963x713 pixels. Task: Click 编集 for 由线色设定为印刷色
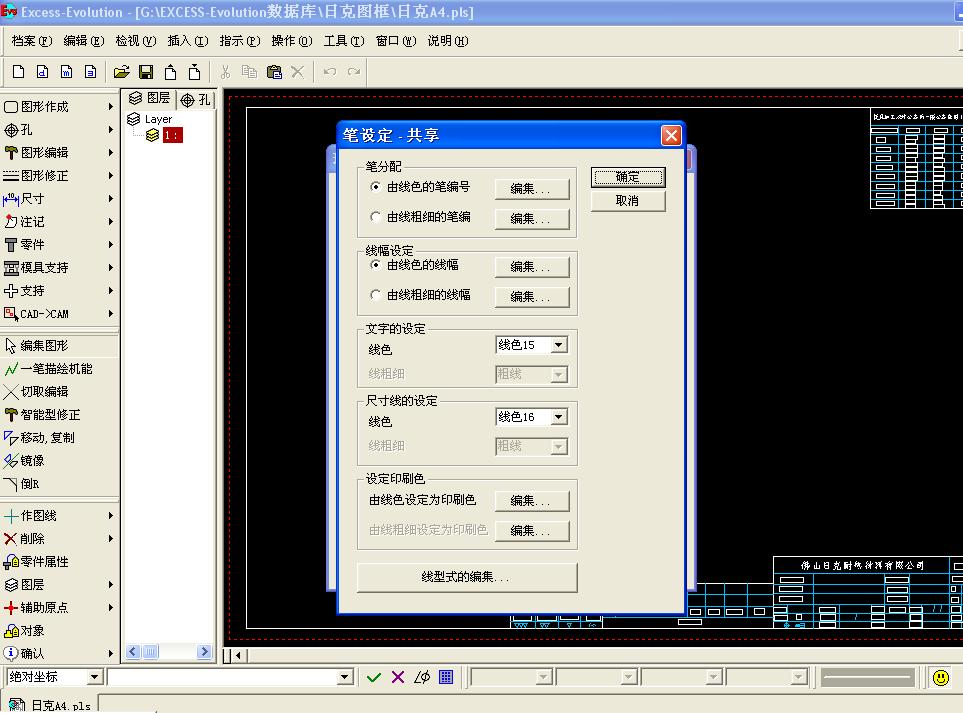[532, 501]
